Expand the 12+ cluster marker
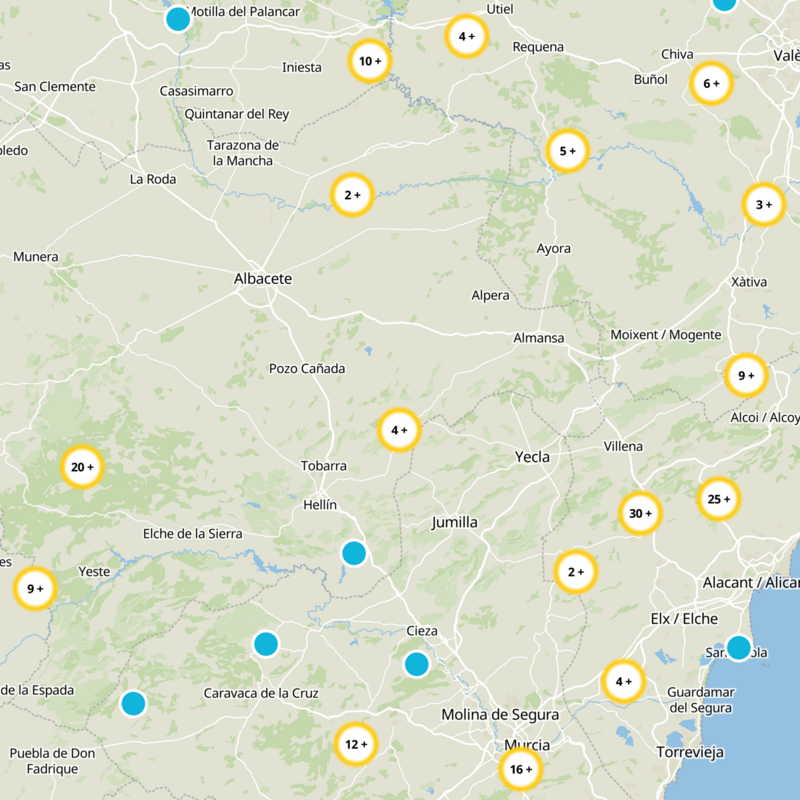This screenshot has height=800, width=800. [356, 744]
